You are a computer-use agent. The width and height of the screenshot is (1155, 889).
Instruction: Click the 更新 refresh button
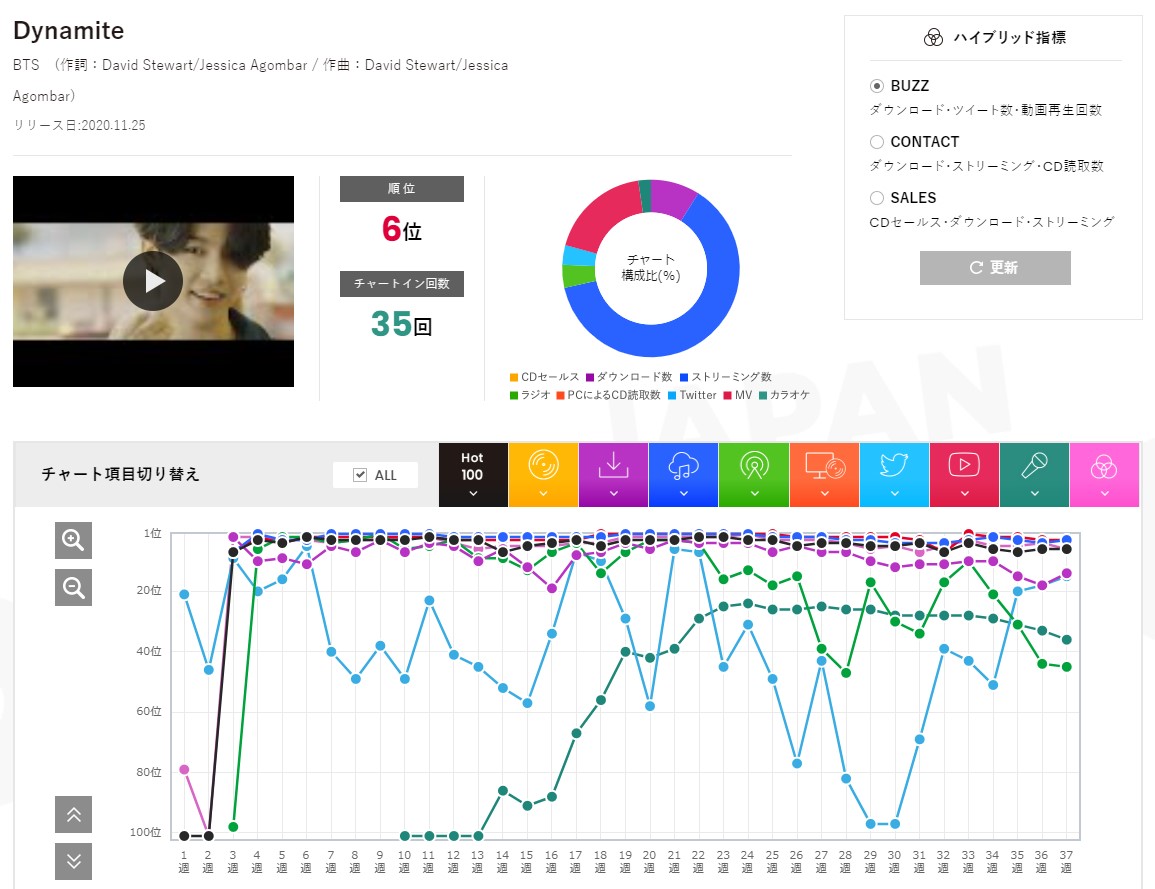(x=995, y=267)
